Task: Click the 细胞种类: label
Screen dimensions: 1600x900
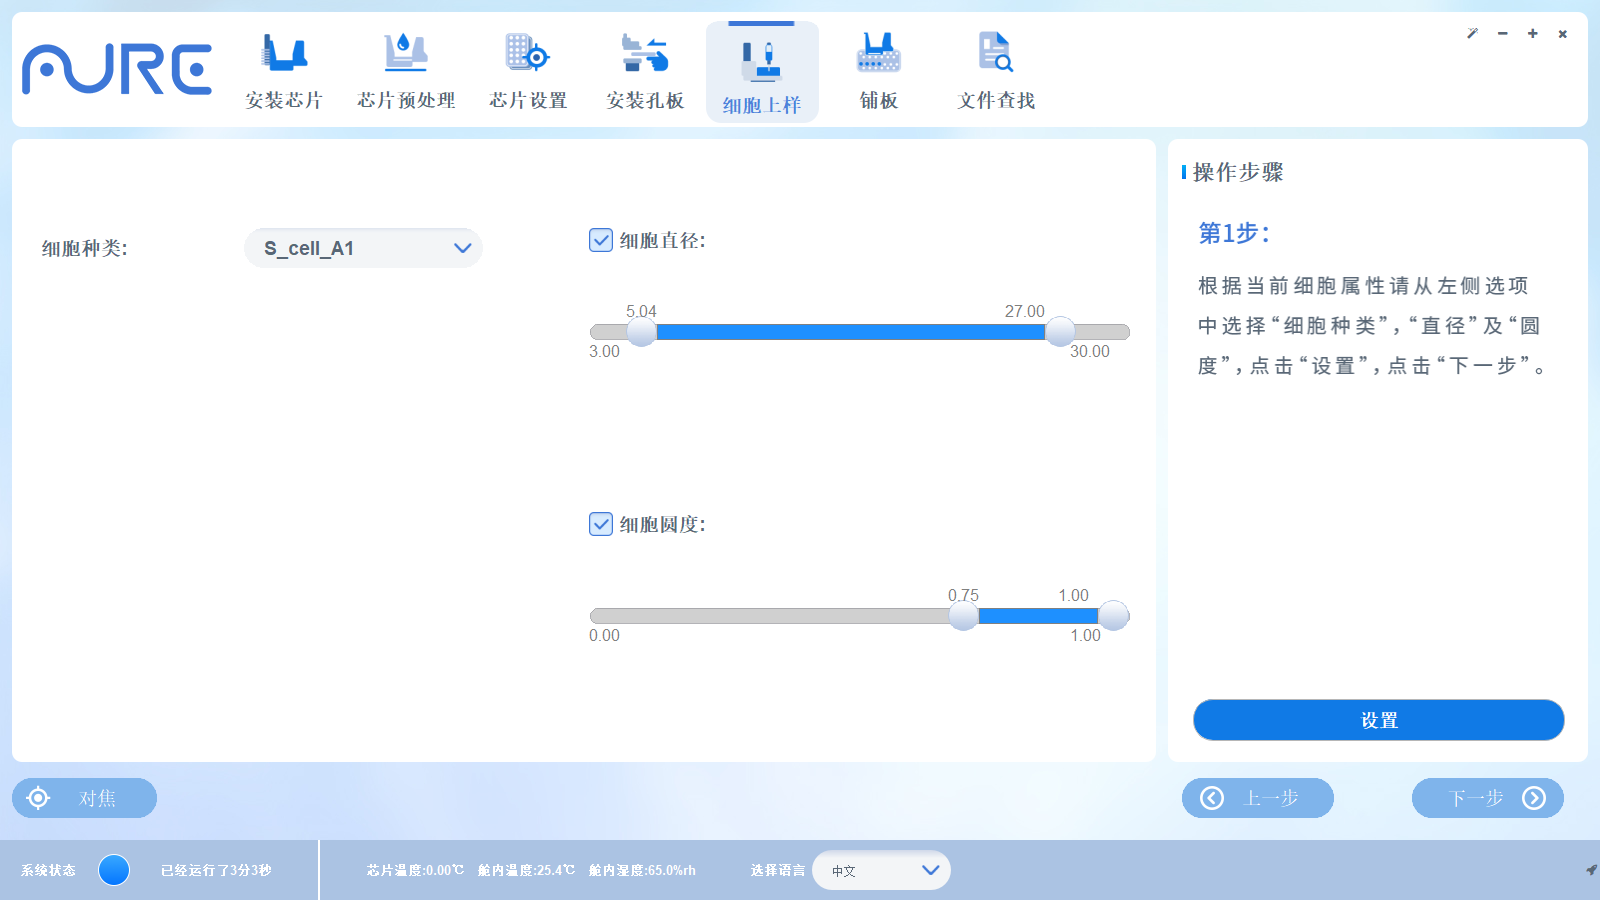Action: tap(85, 248)
